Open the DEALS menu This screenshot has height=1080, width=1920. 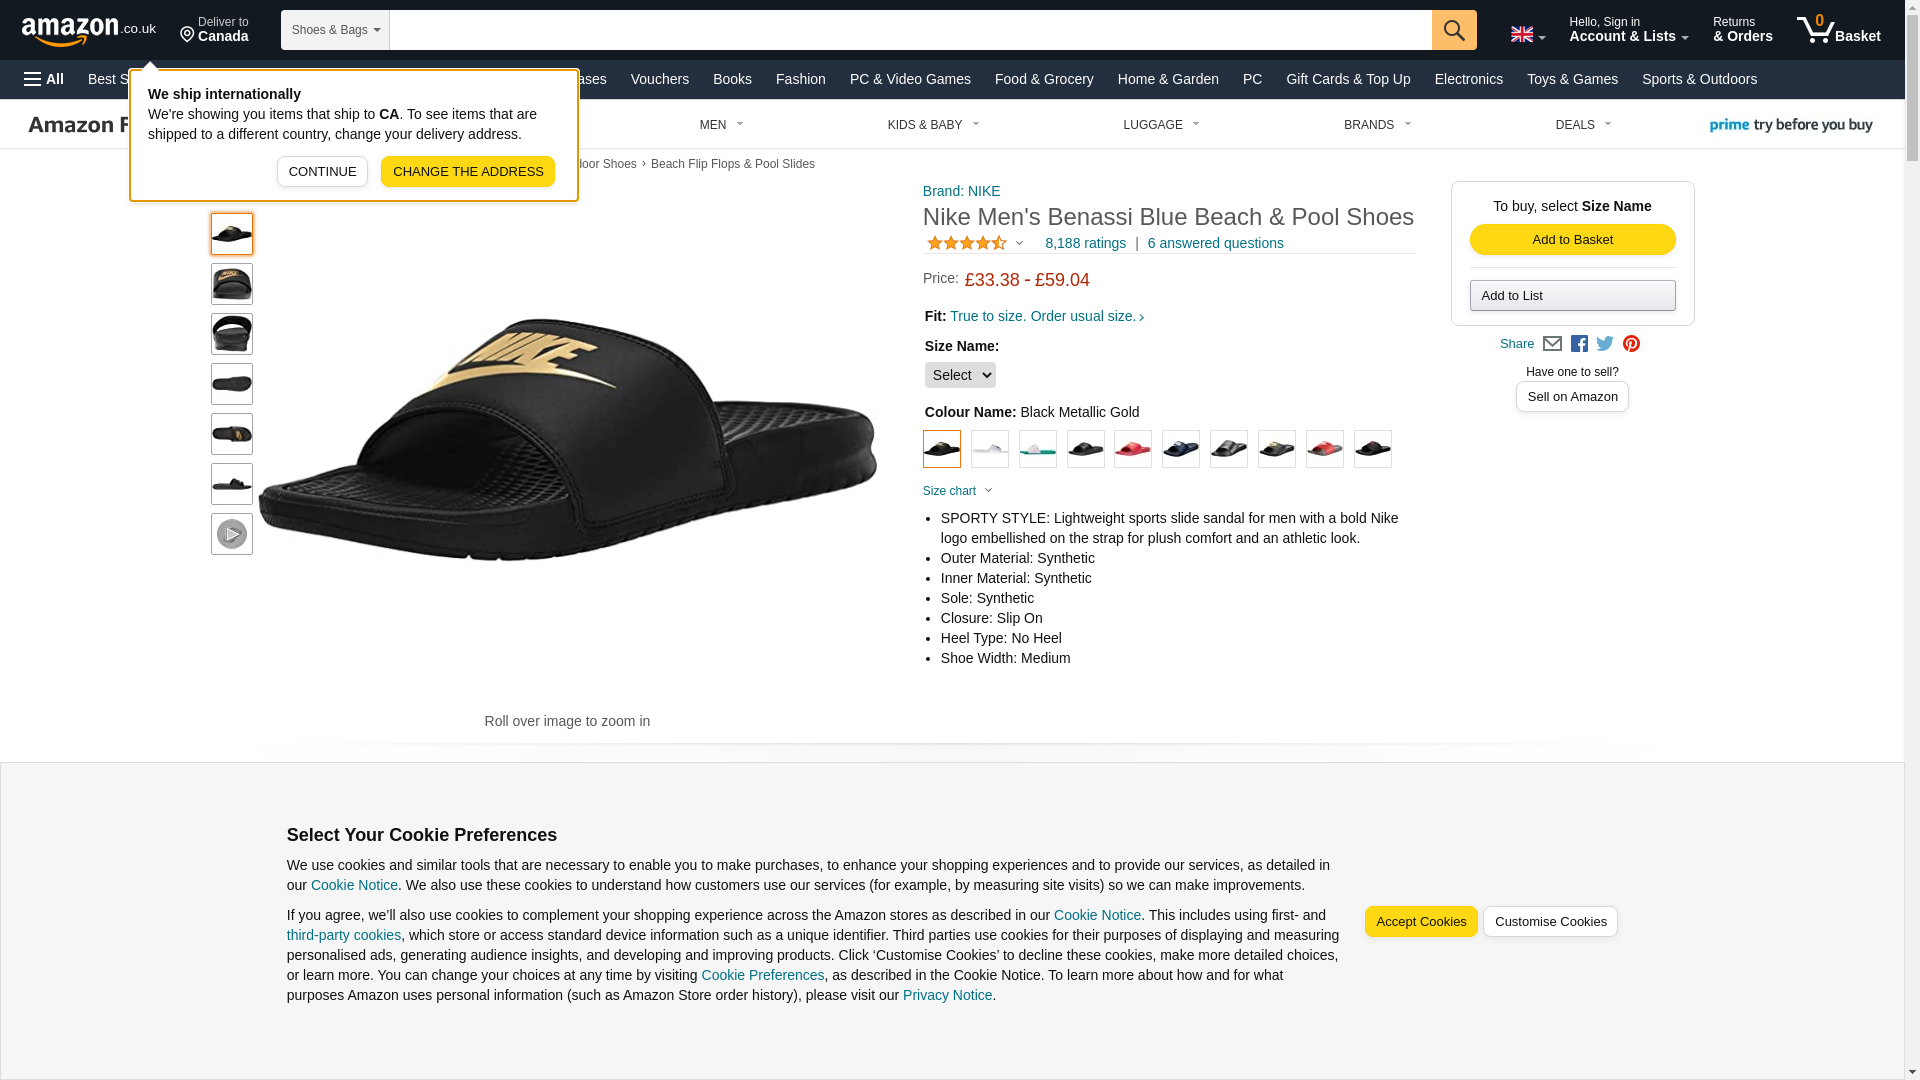pos(1582,125)
